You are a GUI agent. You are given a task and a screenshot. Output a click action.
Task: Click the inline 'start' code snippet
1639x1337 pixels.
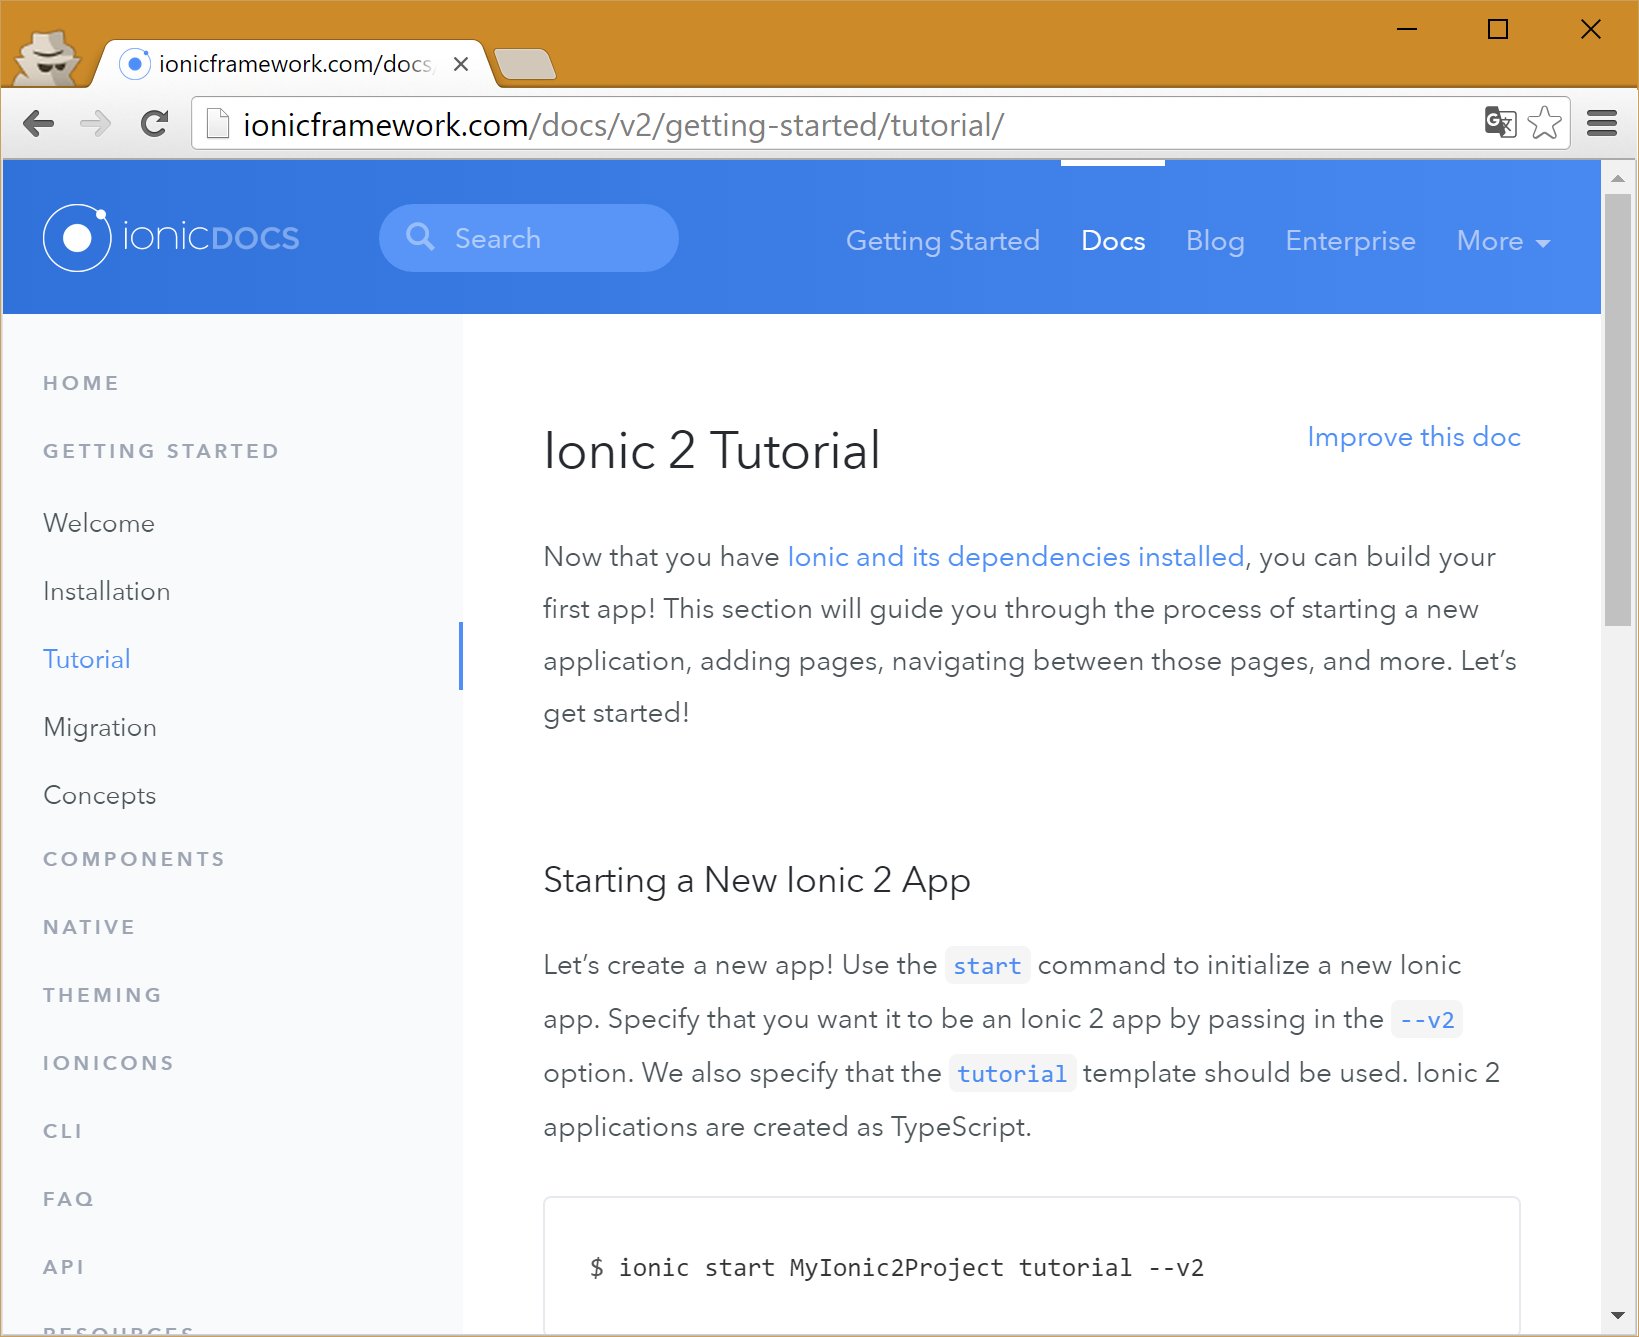point(987,966)
